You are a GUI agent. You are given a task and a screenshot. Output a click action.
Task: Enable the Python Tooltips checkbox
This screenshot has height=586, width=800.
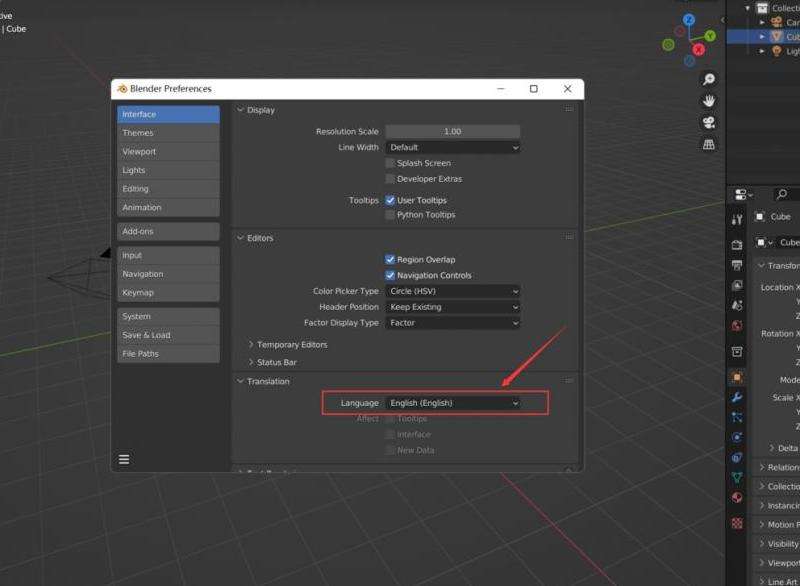[x=390, y=215]
